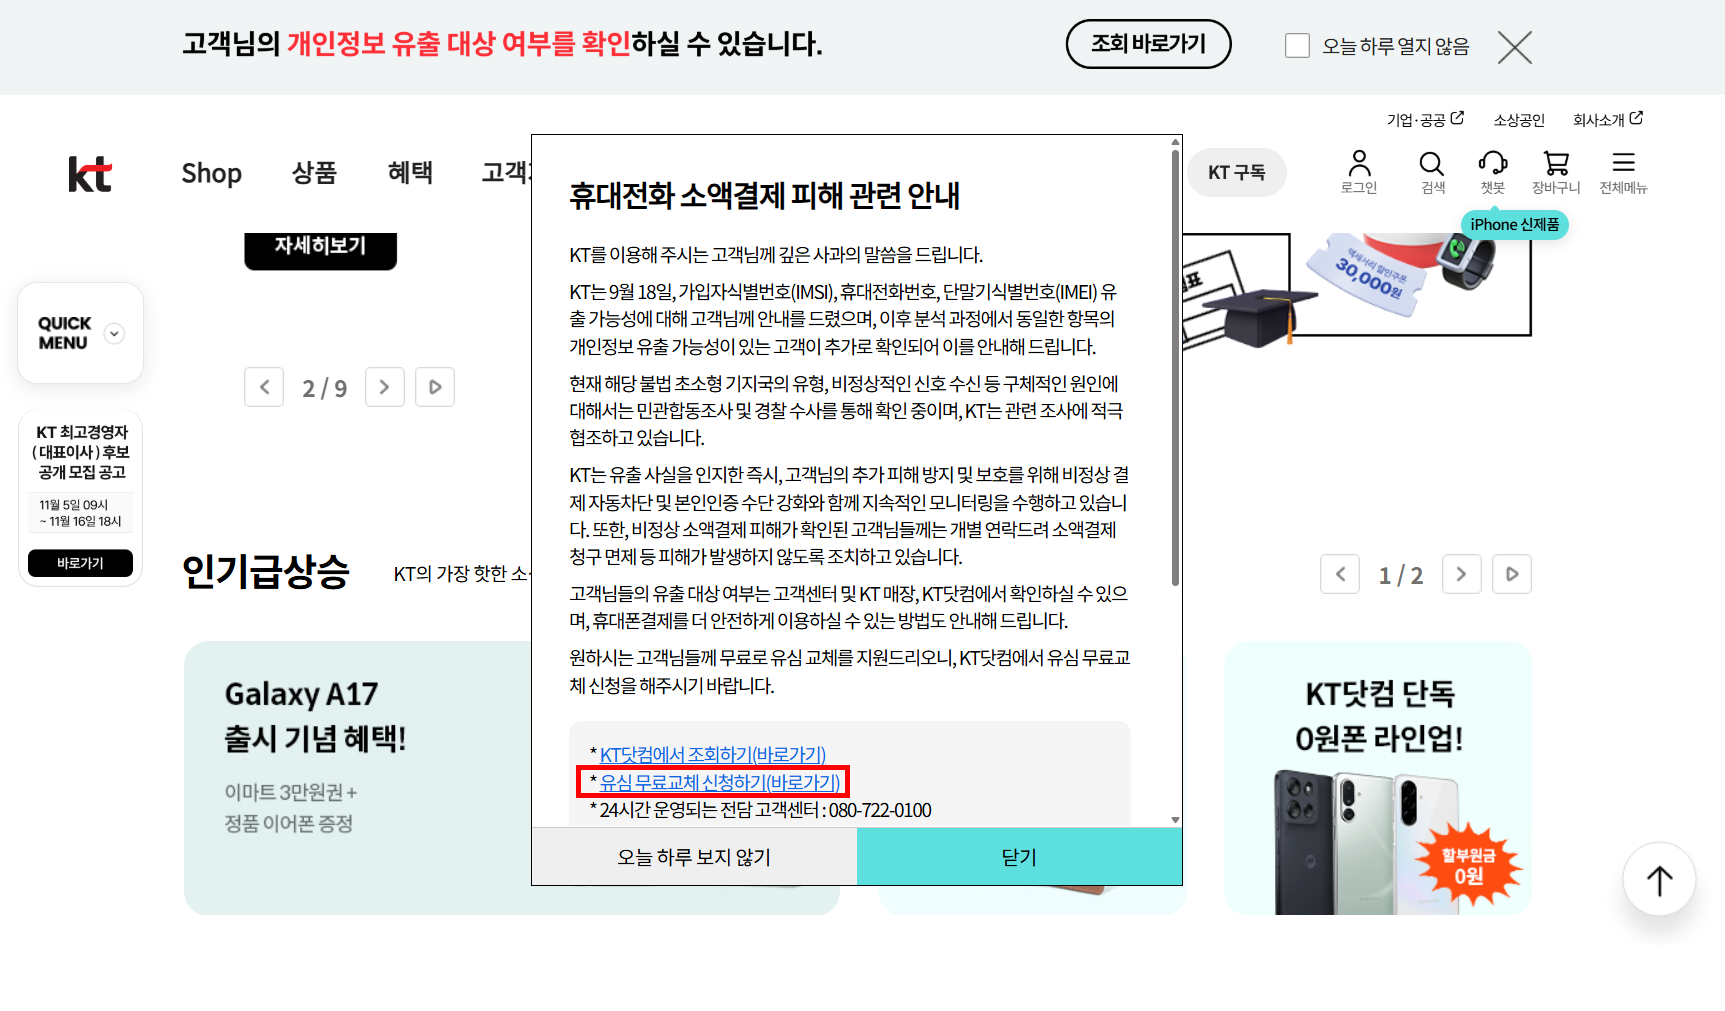
Task: Open the KT닷컴 단독 0원폰 라인업 card
Action: point(1378,778)
